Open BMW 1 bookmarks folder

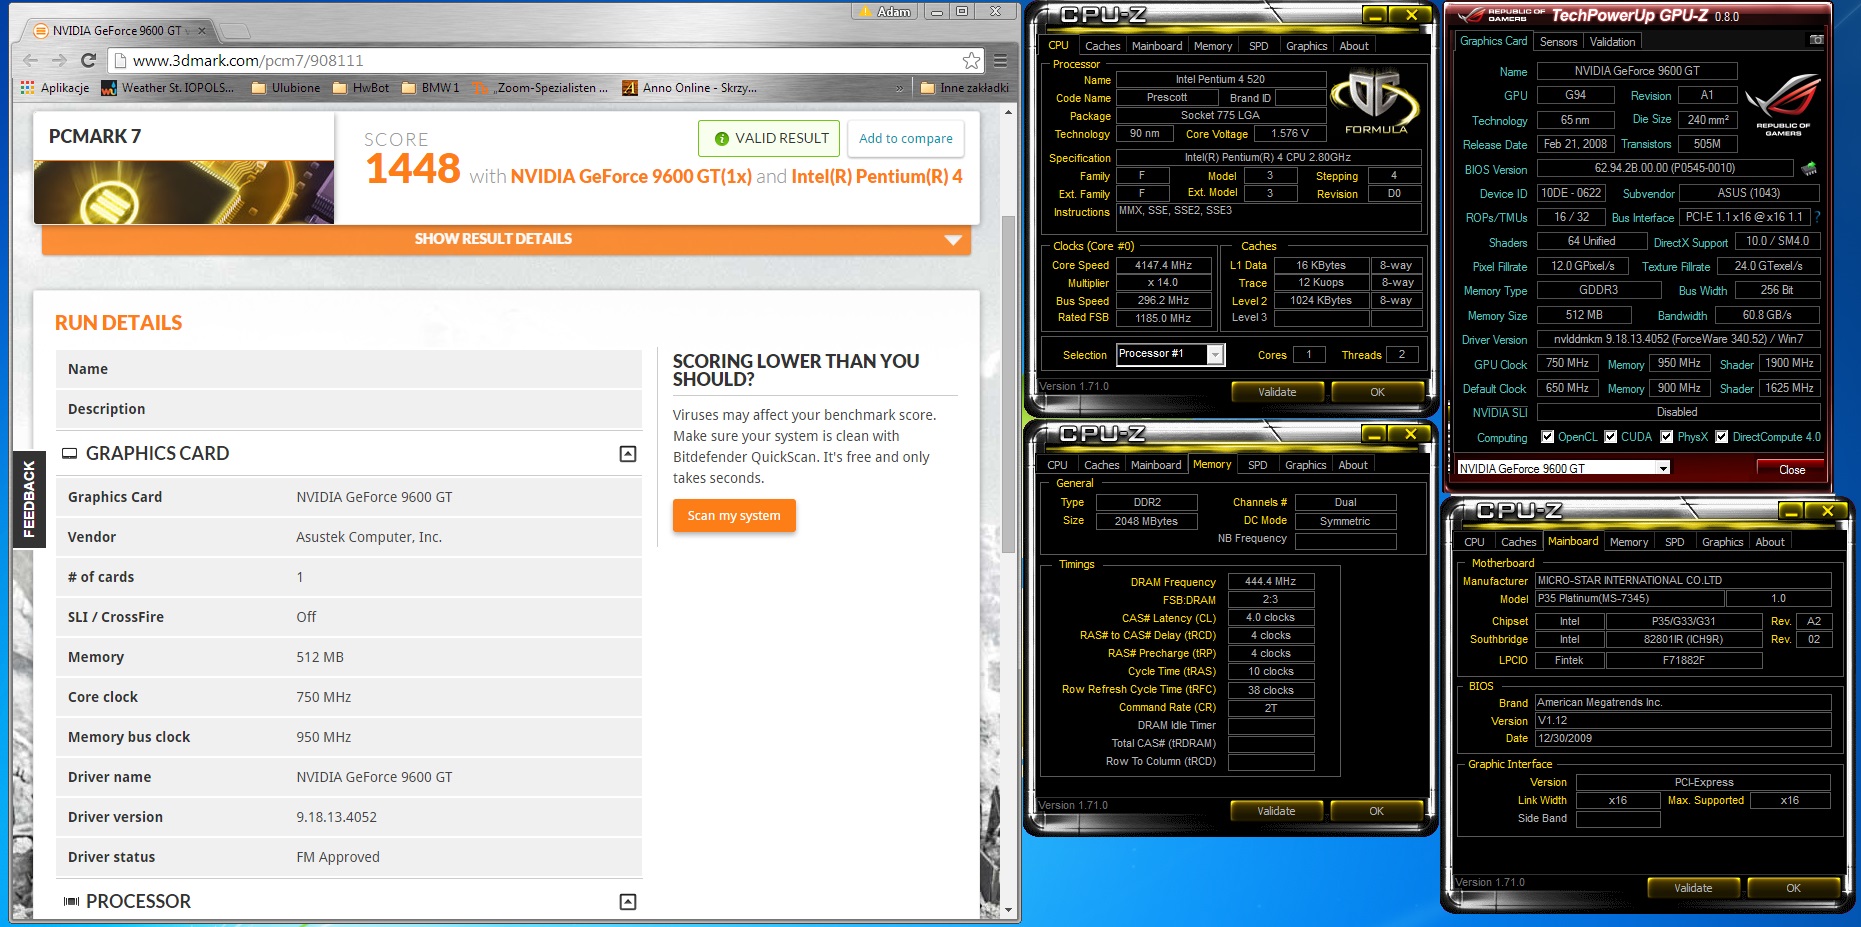pos(431,88)
